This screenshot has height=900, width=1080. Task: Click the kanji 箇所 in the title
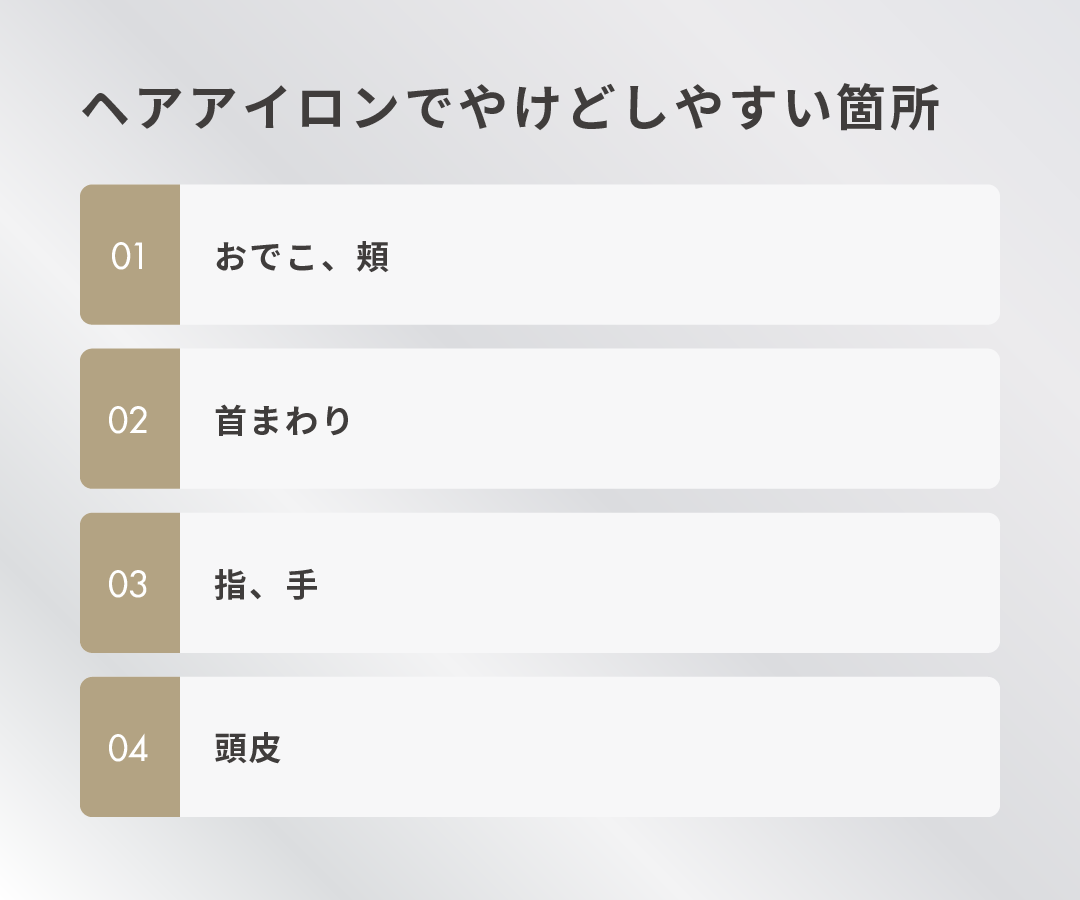(x=890, y=109)
